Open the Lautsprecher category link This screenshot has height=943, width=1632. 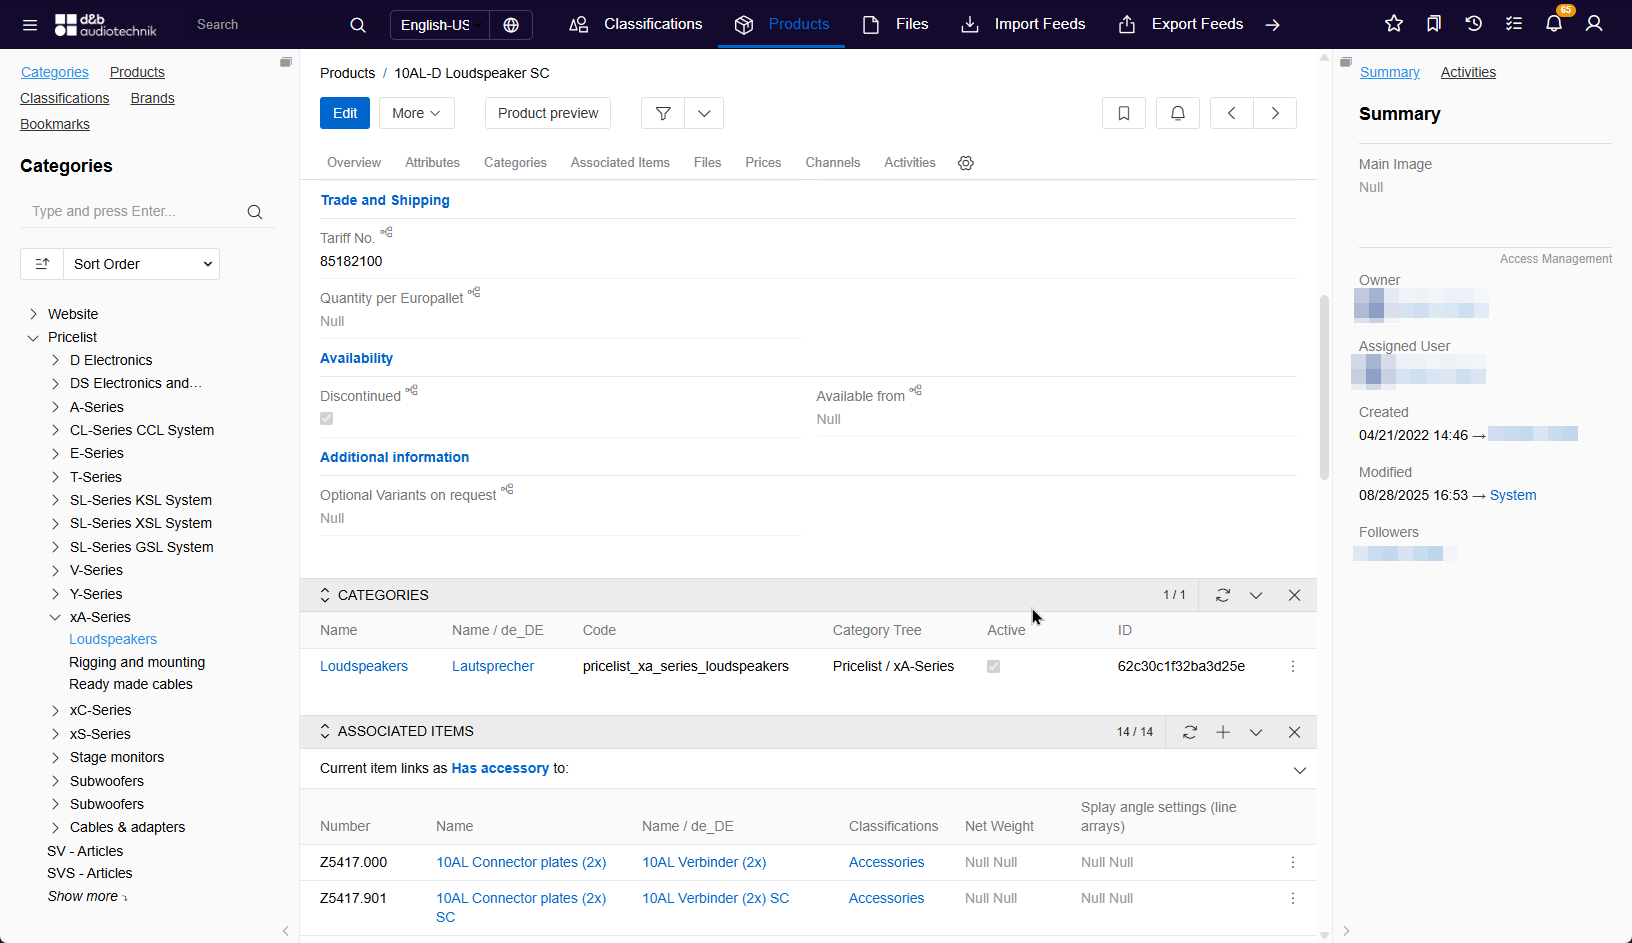pyautogui.click(x=493, y=666)
